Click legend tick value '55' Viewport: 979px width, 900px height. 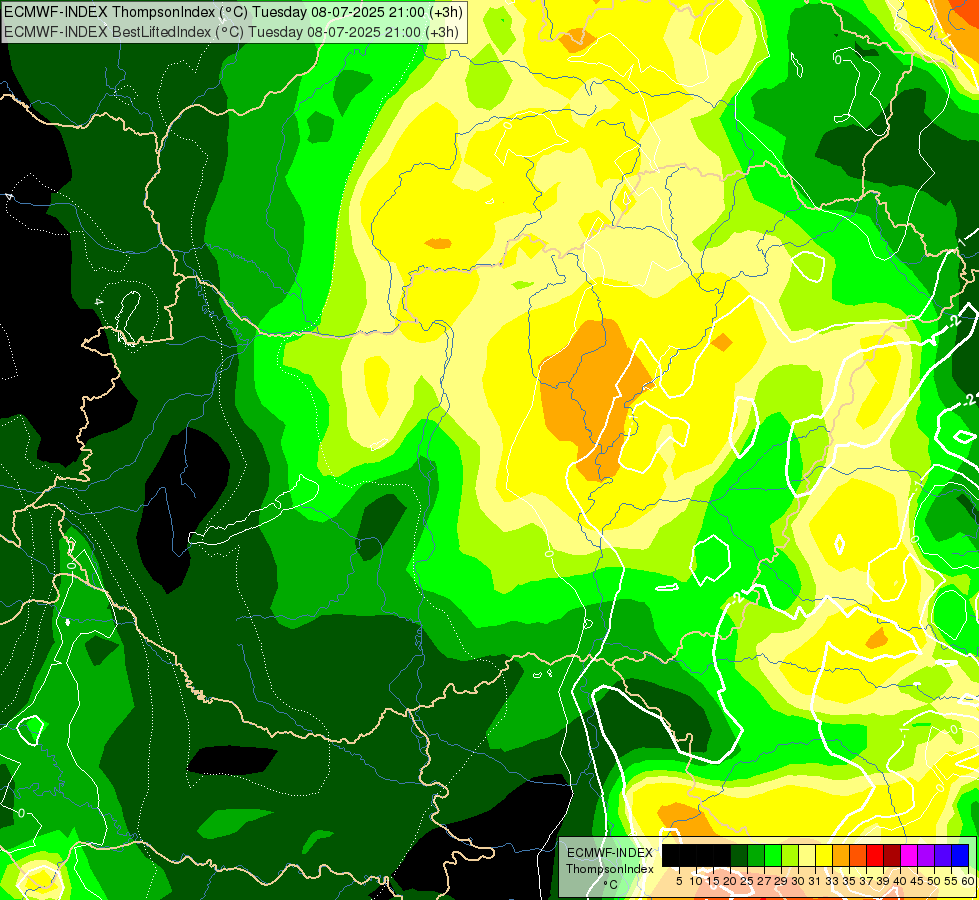(x=952, y=881)
